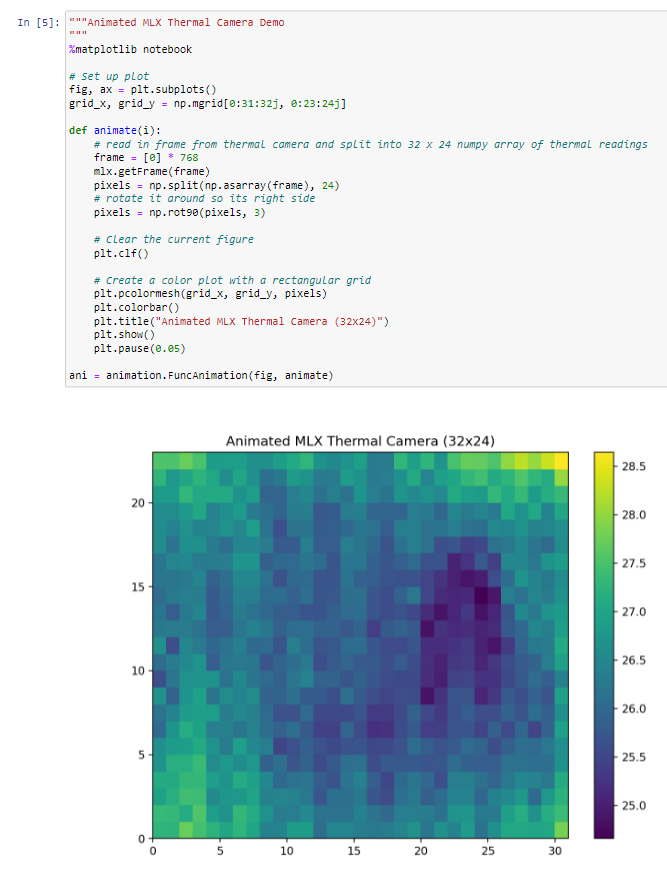Click the 'plt.clf()' line
The height and width of the screenshot is (880, 667).
tap(121, 253)
